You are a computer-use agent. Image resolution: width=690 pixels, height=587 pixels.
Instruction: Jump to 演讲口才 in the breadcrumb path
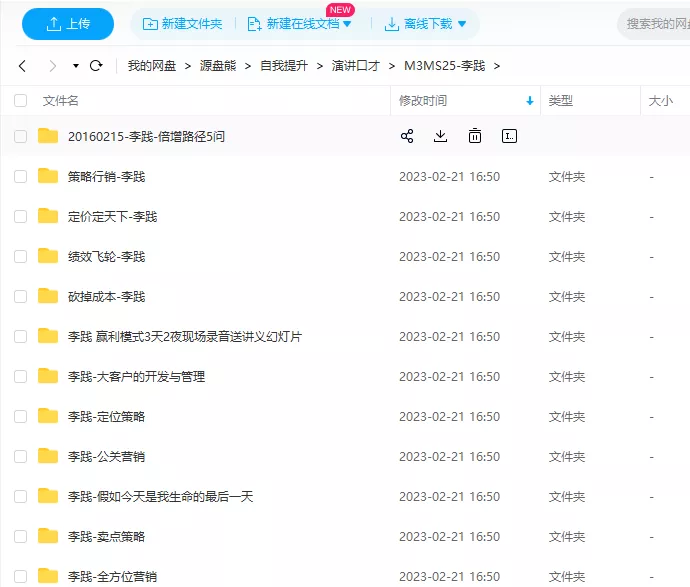pos(355,66)
